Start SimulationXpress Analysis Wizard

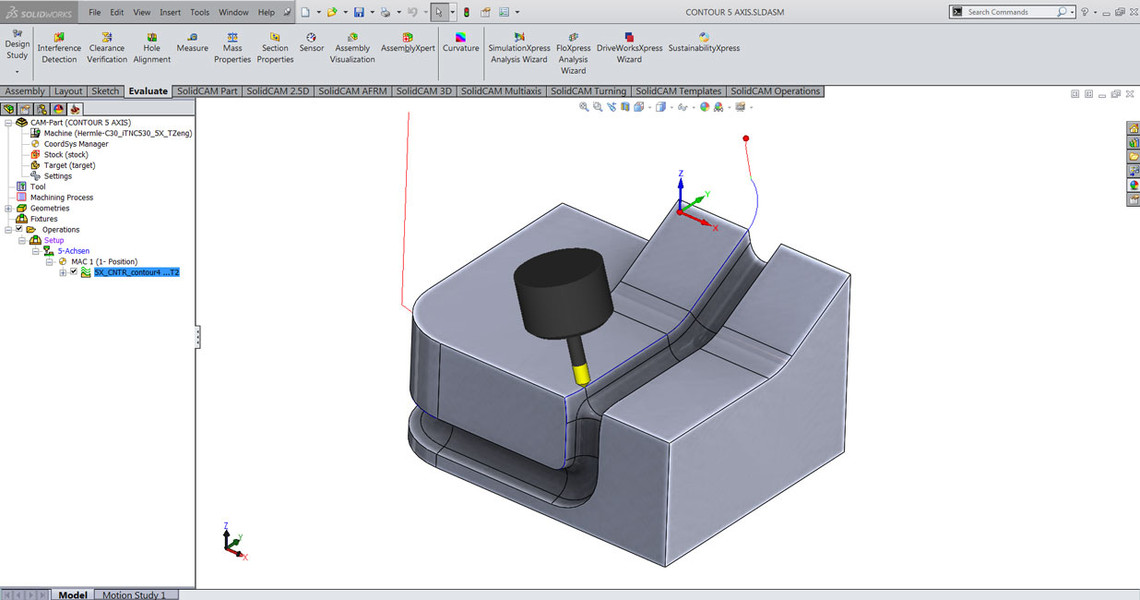click(x=519, y=47)
